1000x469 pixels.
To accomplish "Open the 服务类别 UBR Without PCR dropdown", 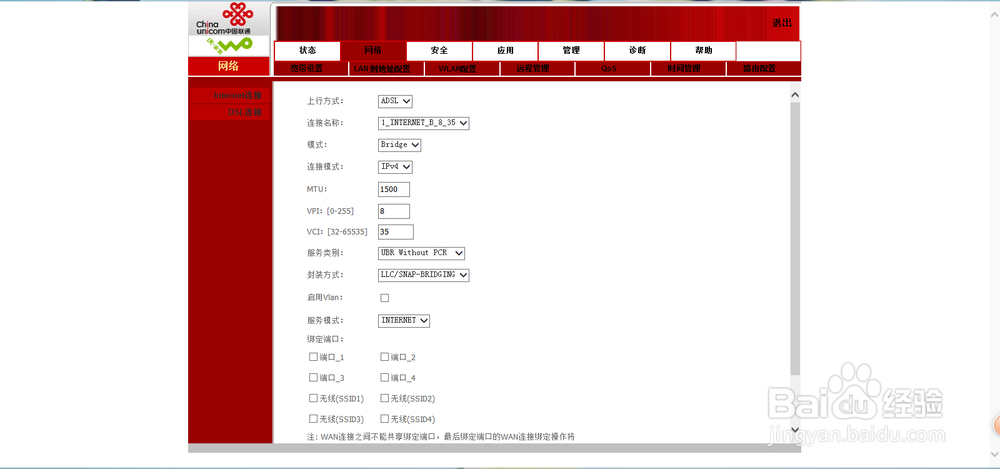I will 422,253.
